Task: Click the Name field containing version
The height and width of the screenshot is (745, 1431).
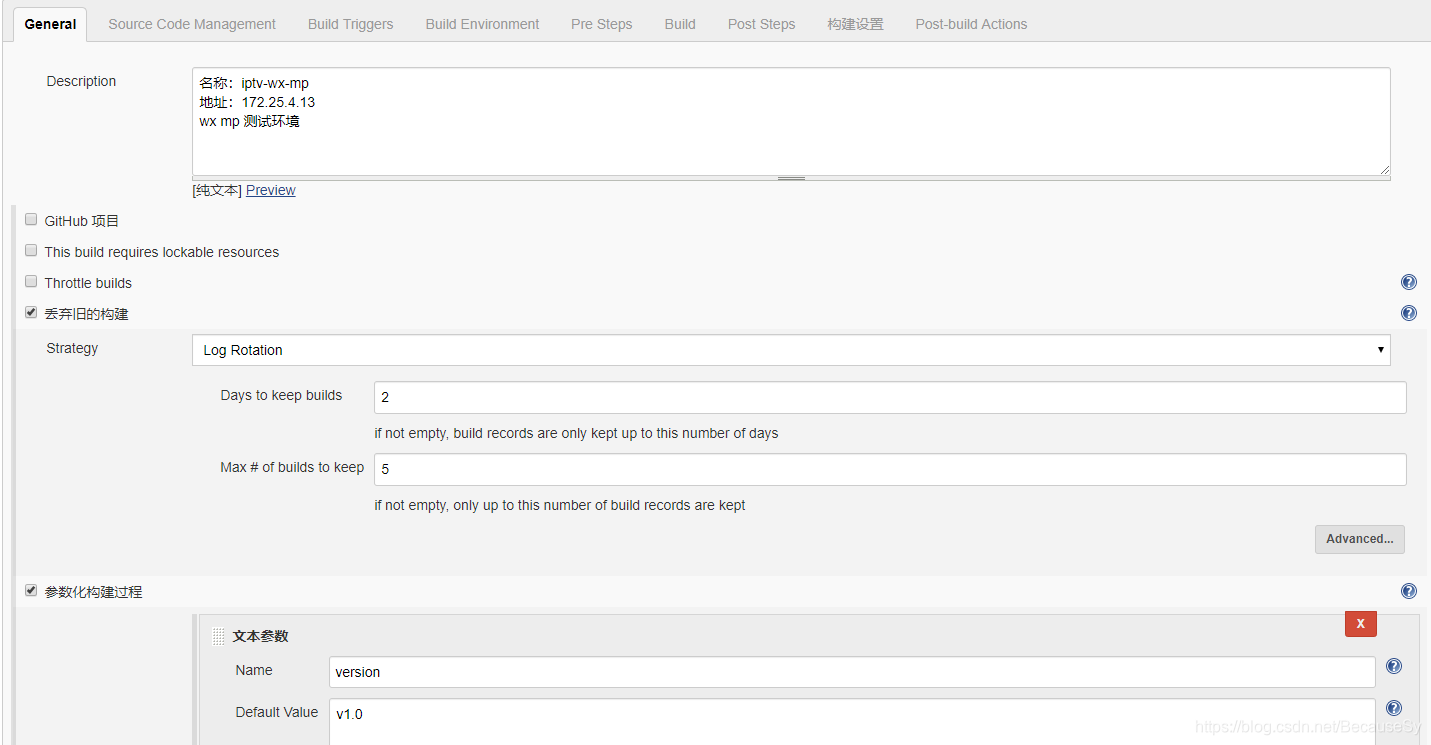Action: pos(852,672)
